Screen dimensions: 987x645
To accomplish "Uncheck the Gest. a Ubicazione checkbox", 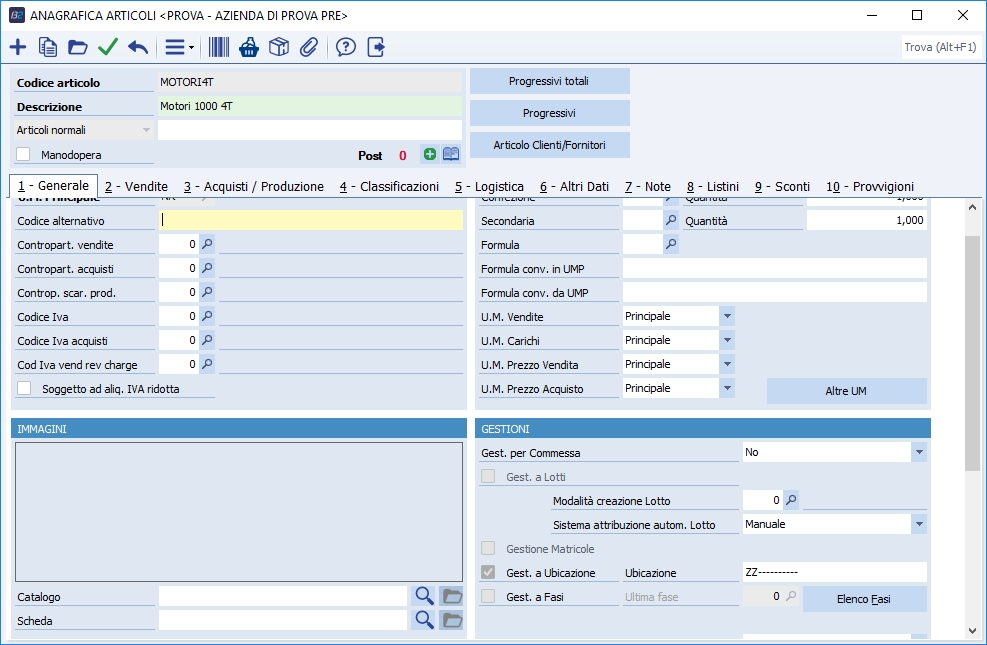I will pyautogui.click(x=488, y=573).
